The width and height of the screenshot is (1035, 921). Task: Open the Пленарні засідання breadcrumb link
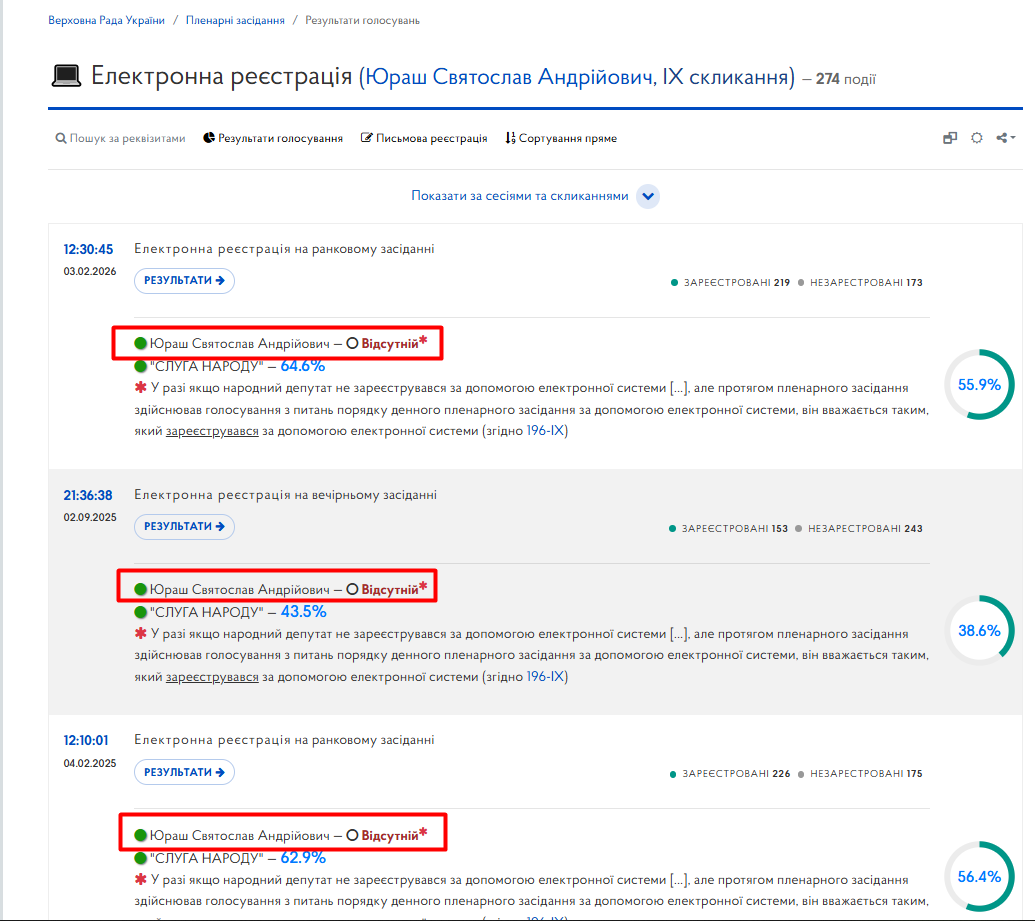coord(235,20)
